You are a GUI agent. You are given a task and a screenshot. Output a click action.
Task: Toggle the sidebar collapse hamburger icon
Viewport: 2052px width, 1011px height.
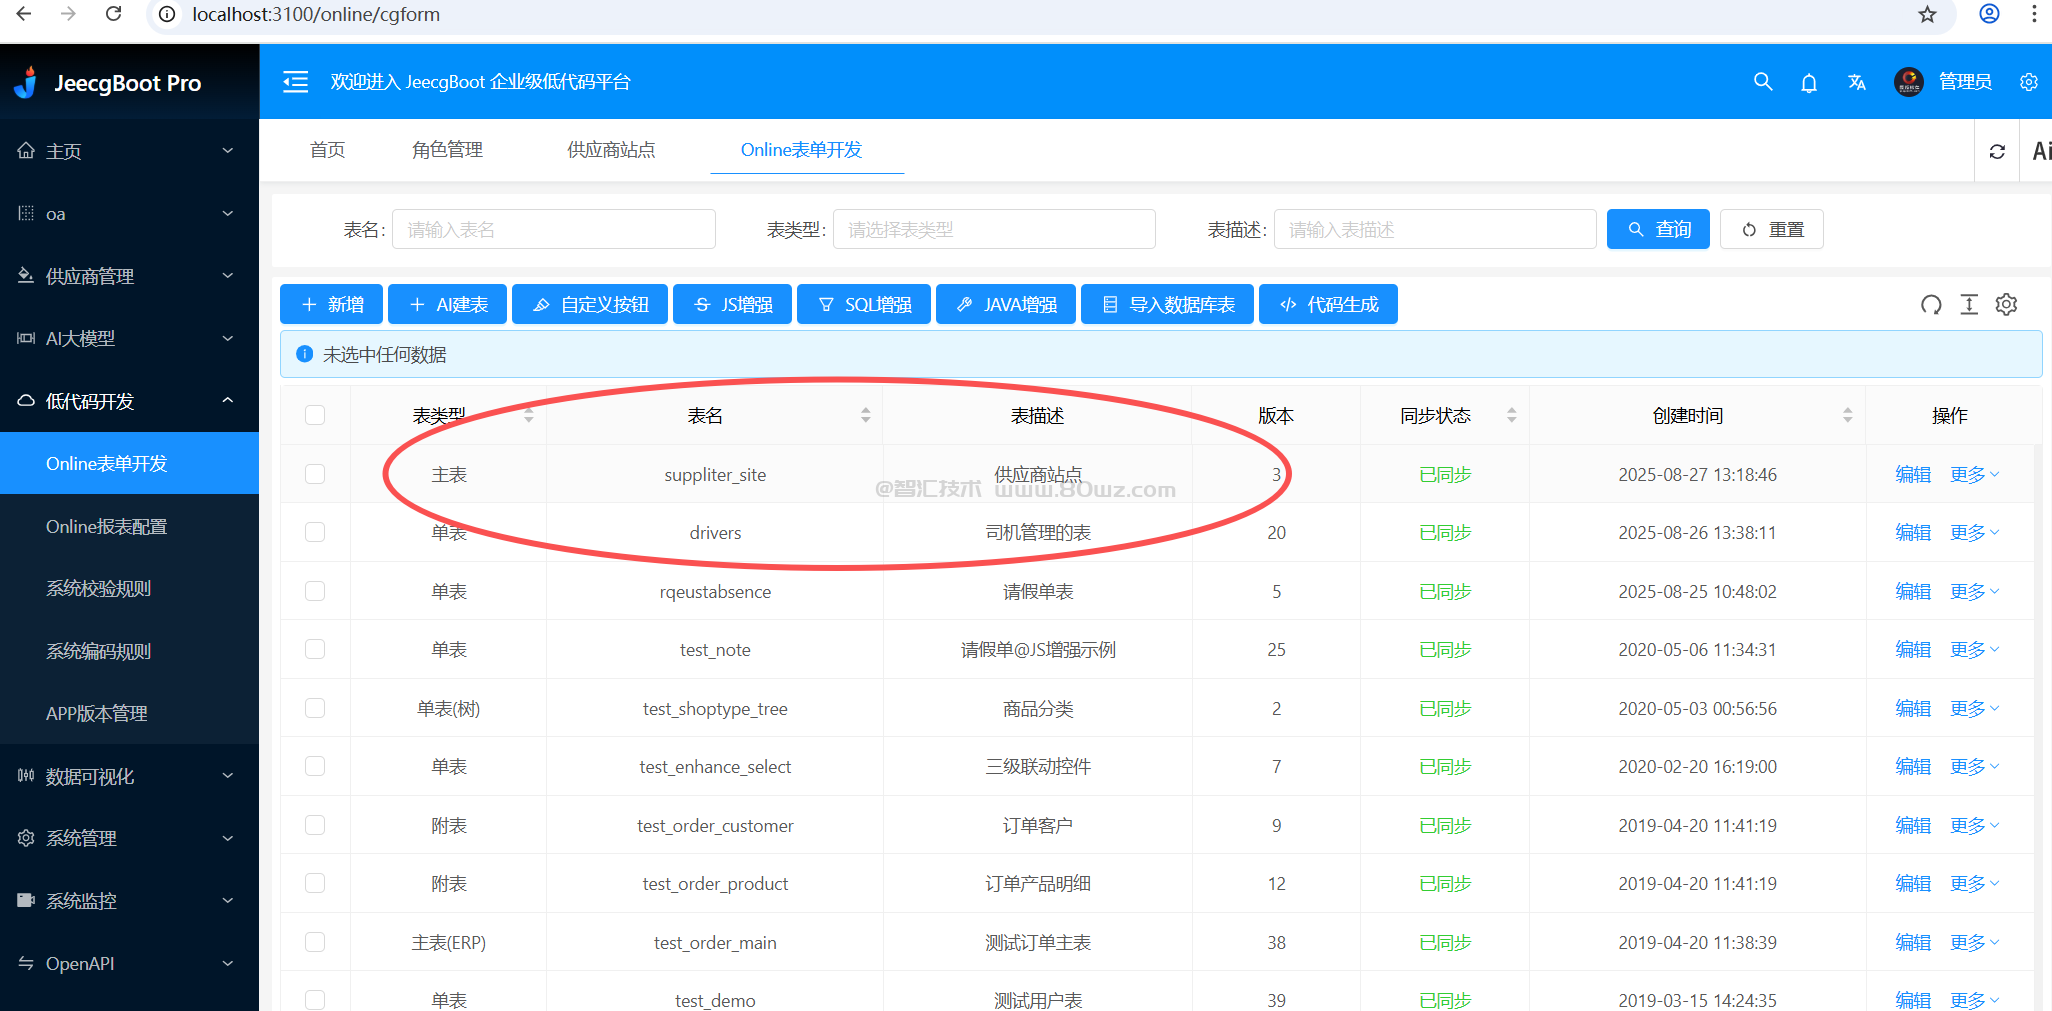click(295, 82)
